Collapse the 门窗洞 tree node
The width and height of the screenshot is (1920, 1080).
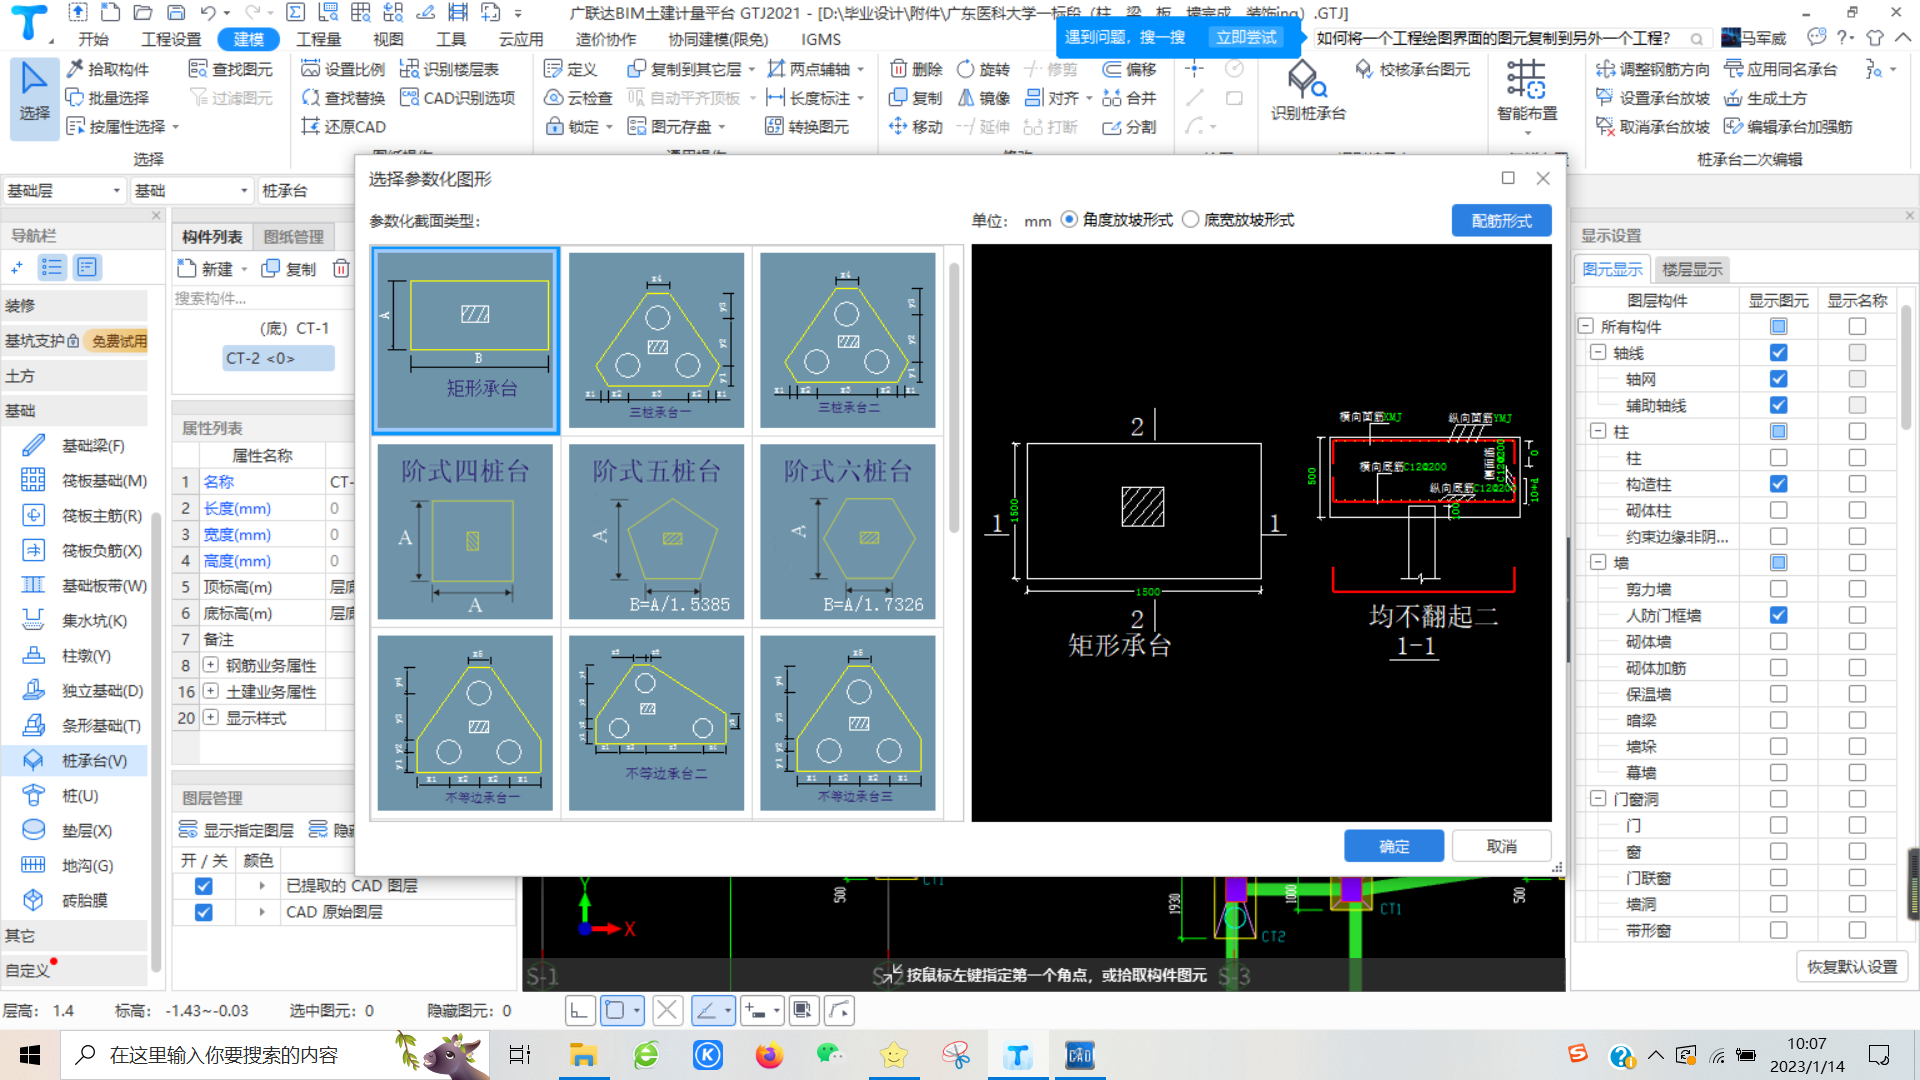tap(1598, 799)
